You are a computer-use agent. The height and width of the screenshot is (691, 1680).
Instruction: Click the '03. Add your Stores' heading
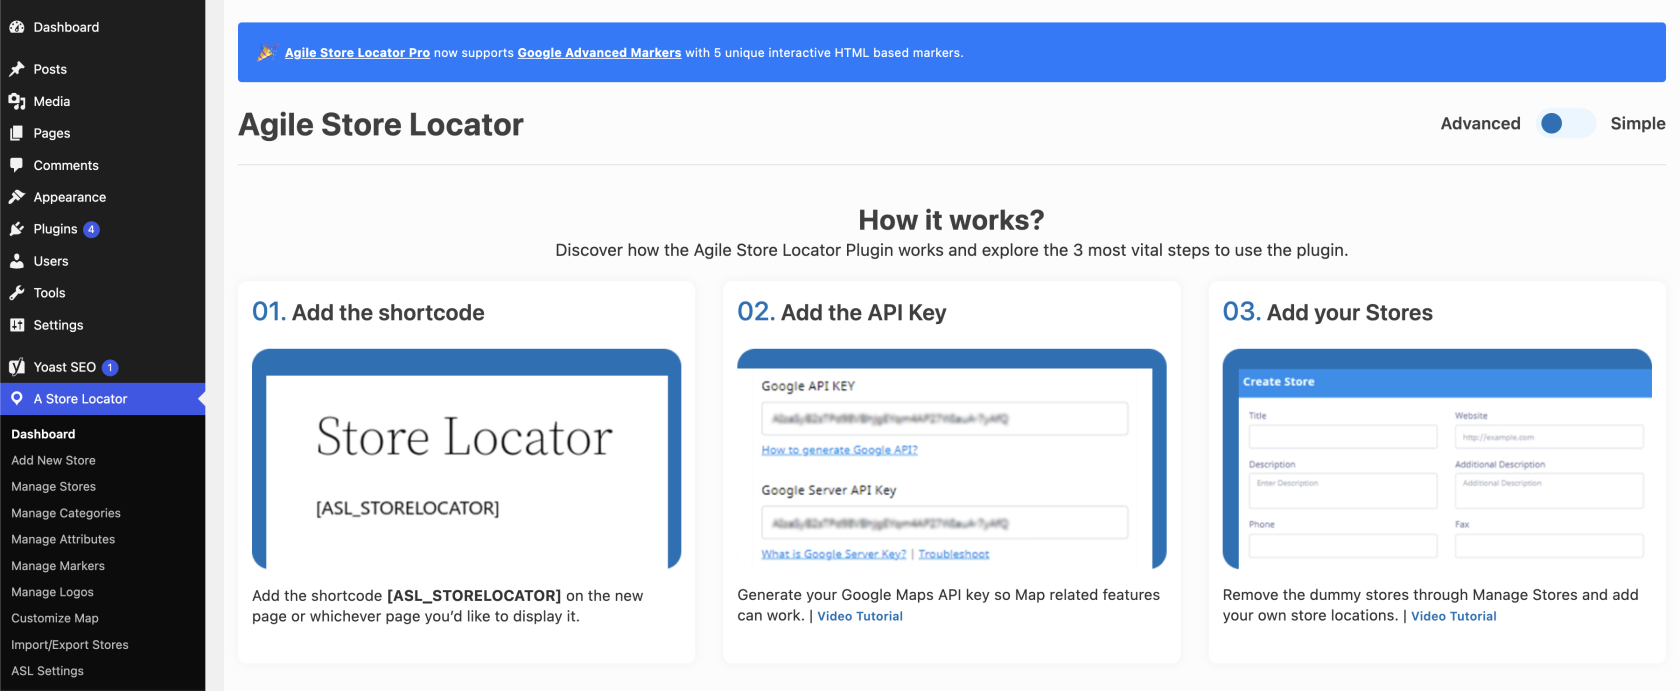(1328, 312)
